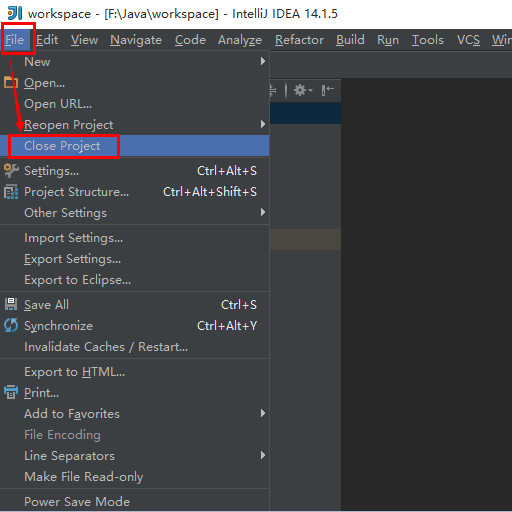Select Export to Eclipse...
Viewport: 512px width, 512px height.
[x=135, y=280]
